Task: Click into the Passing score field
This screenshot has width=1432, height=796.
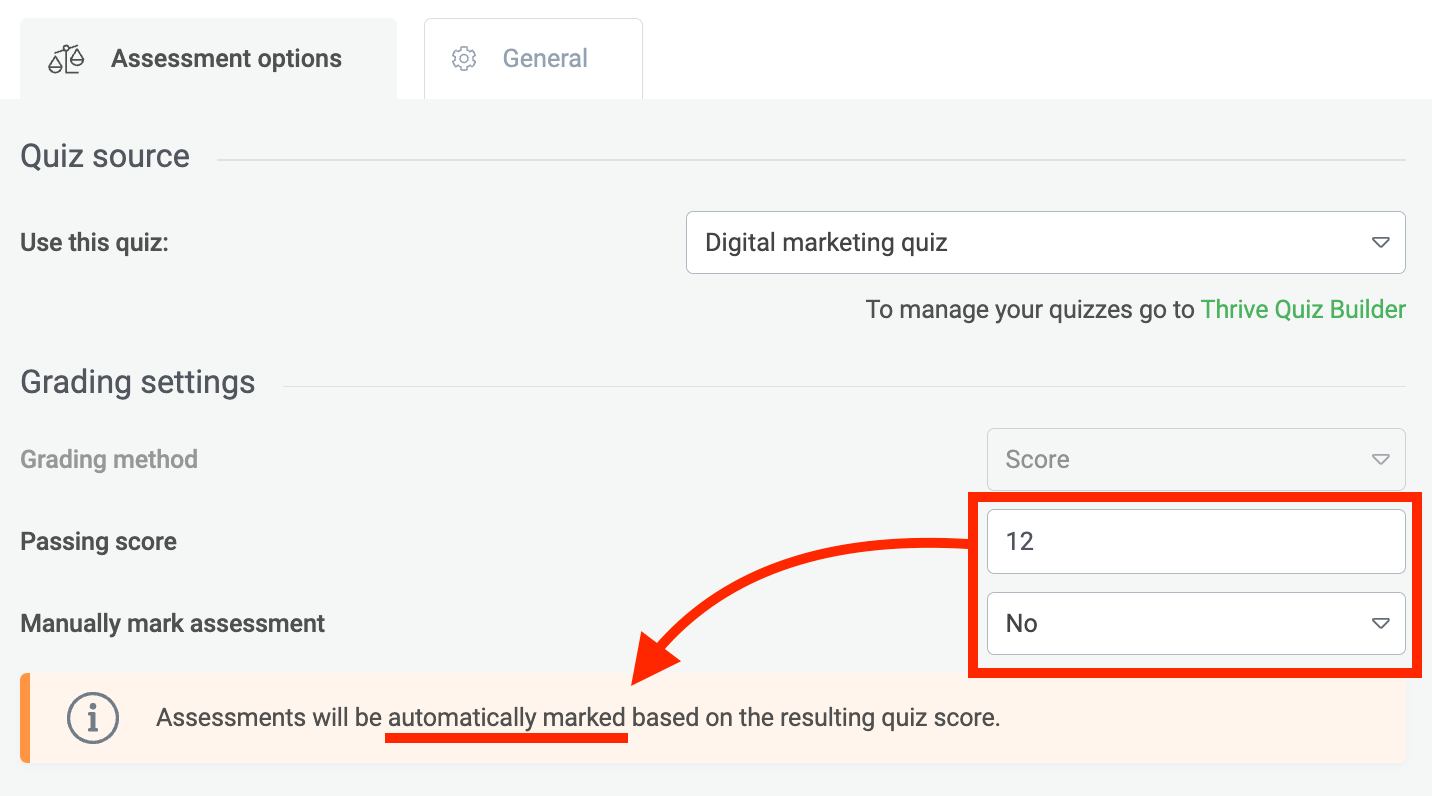Action: pos(1194,541)
